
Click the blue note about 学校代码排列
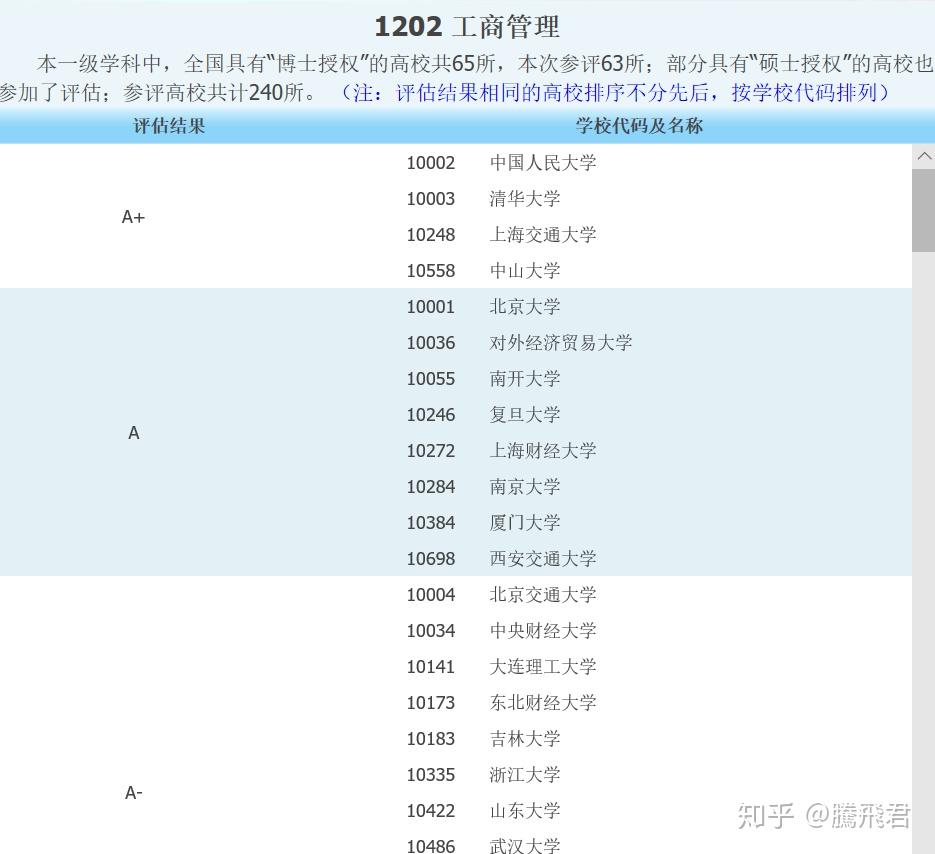click(x=615, y=92)
